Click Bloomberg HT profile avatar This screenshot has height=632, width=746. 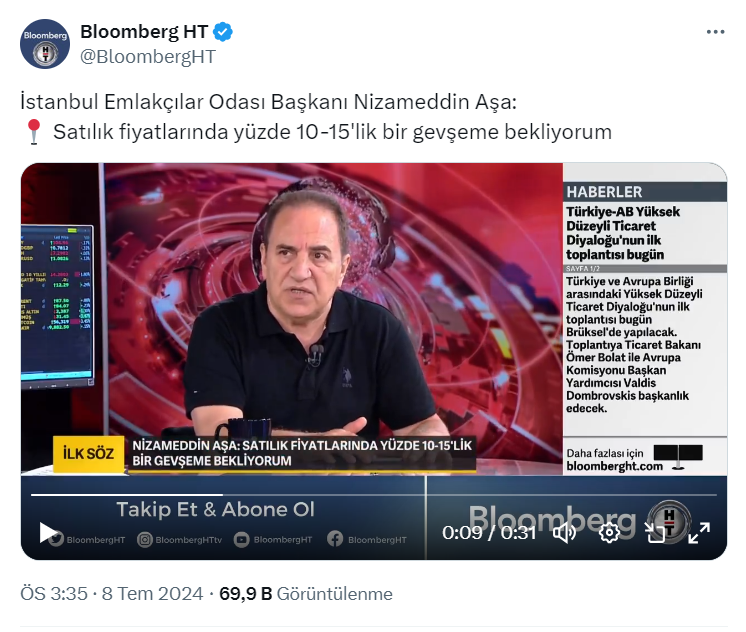click(45, 44)
